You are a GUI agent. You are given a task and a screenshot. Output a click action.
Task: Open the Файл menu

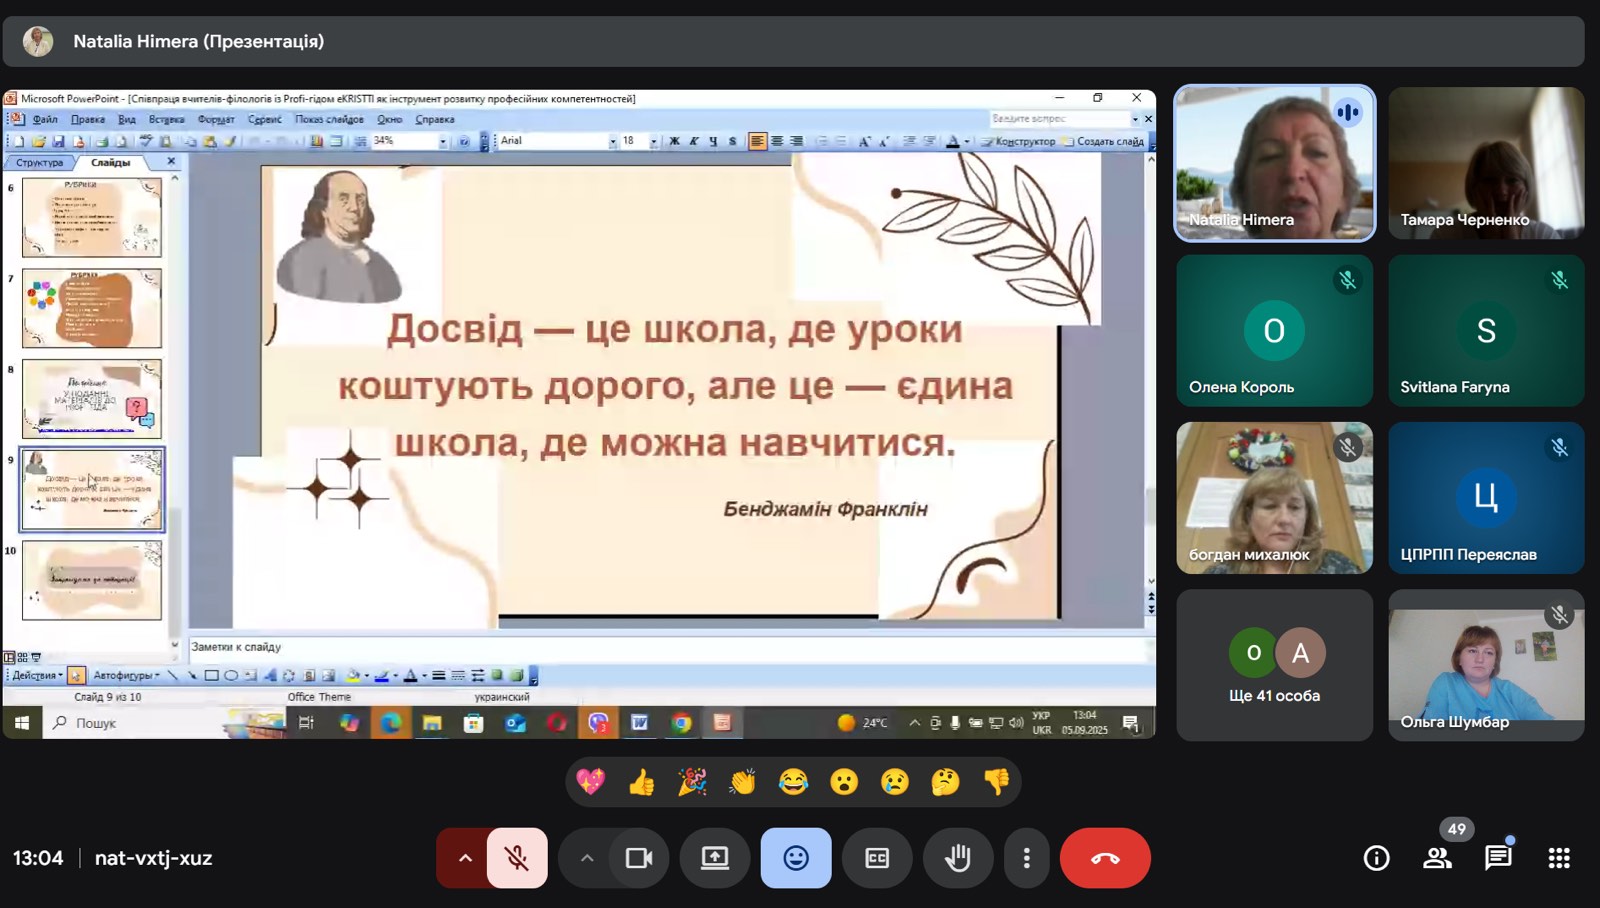point(45,119)
